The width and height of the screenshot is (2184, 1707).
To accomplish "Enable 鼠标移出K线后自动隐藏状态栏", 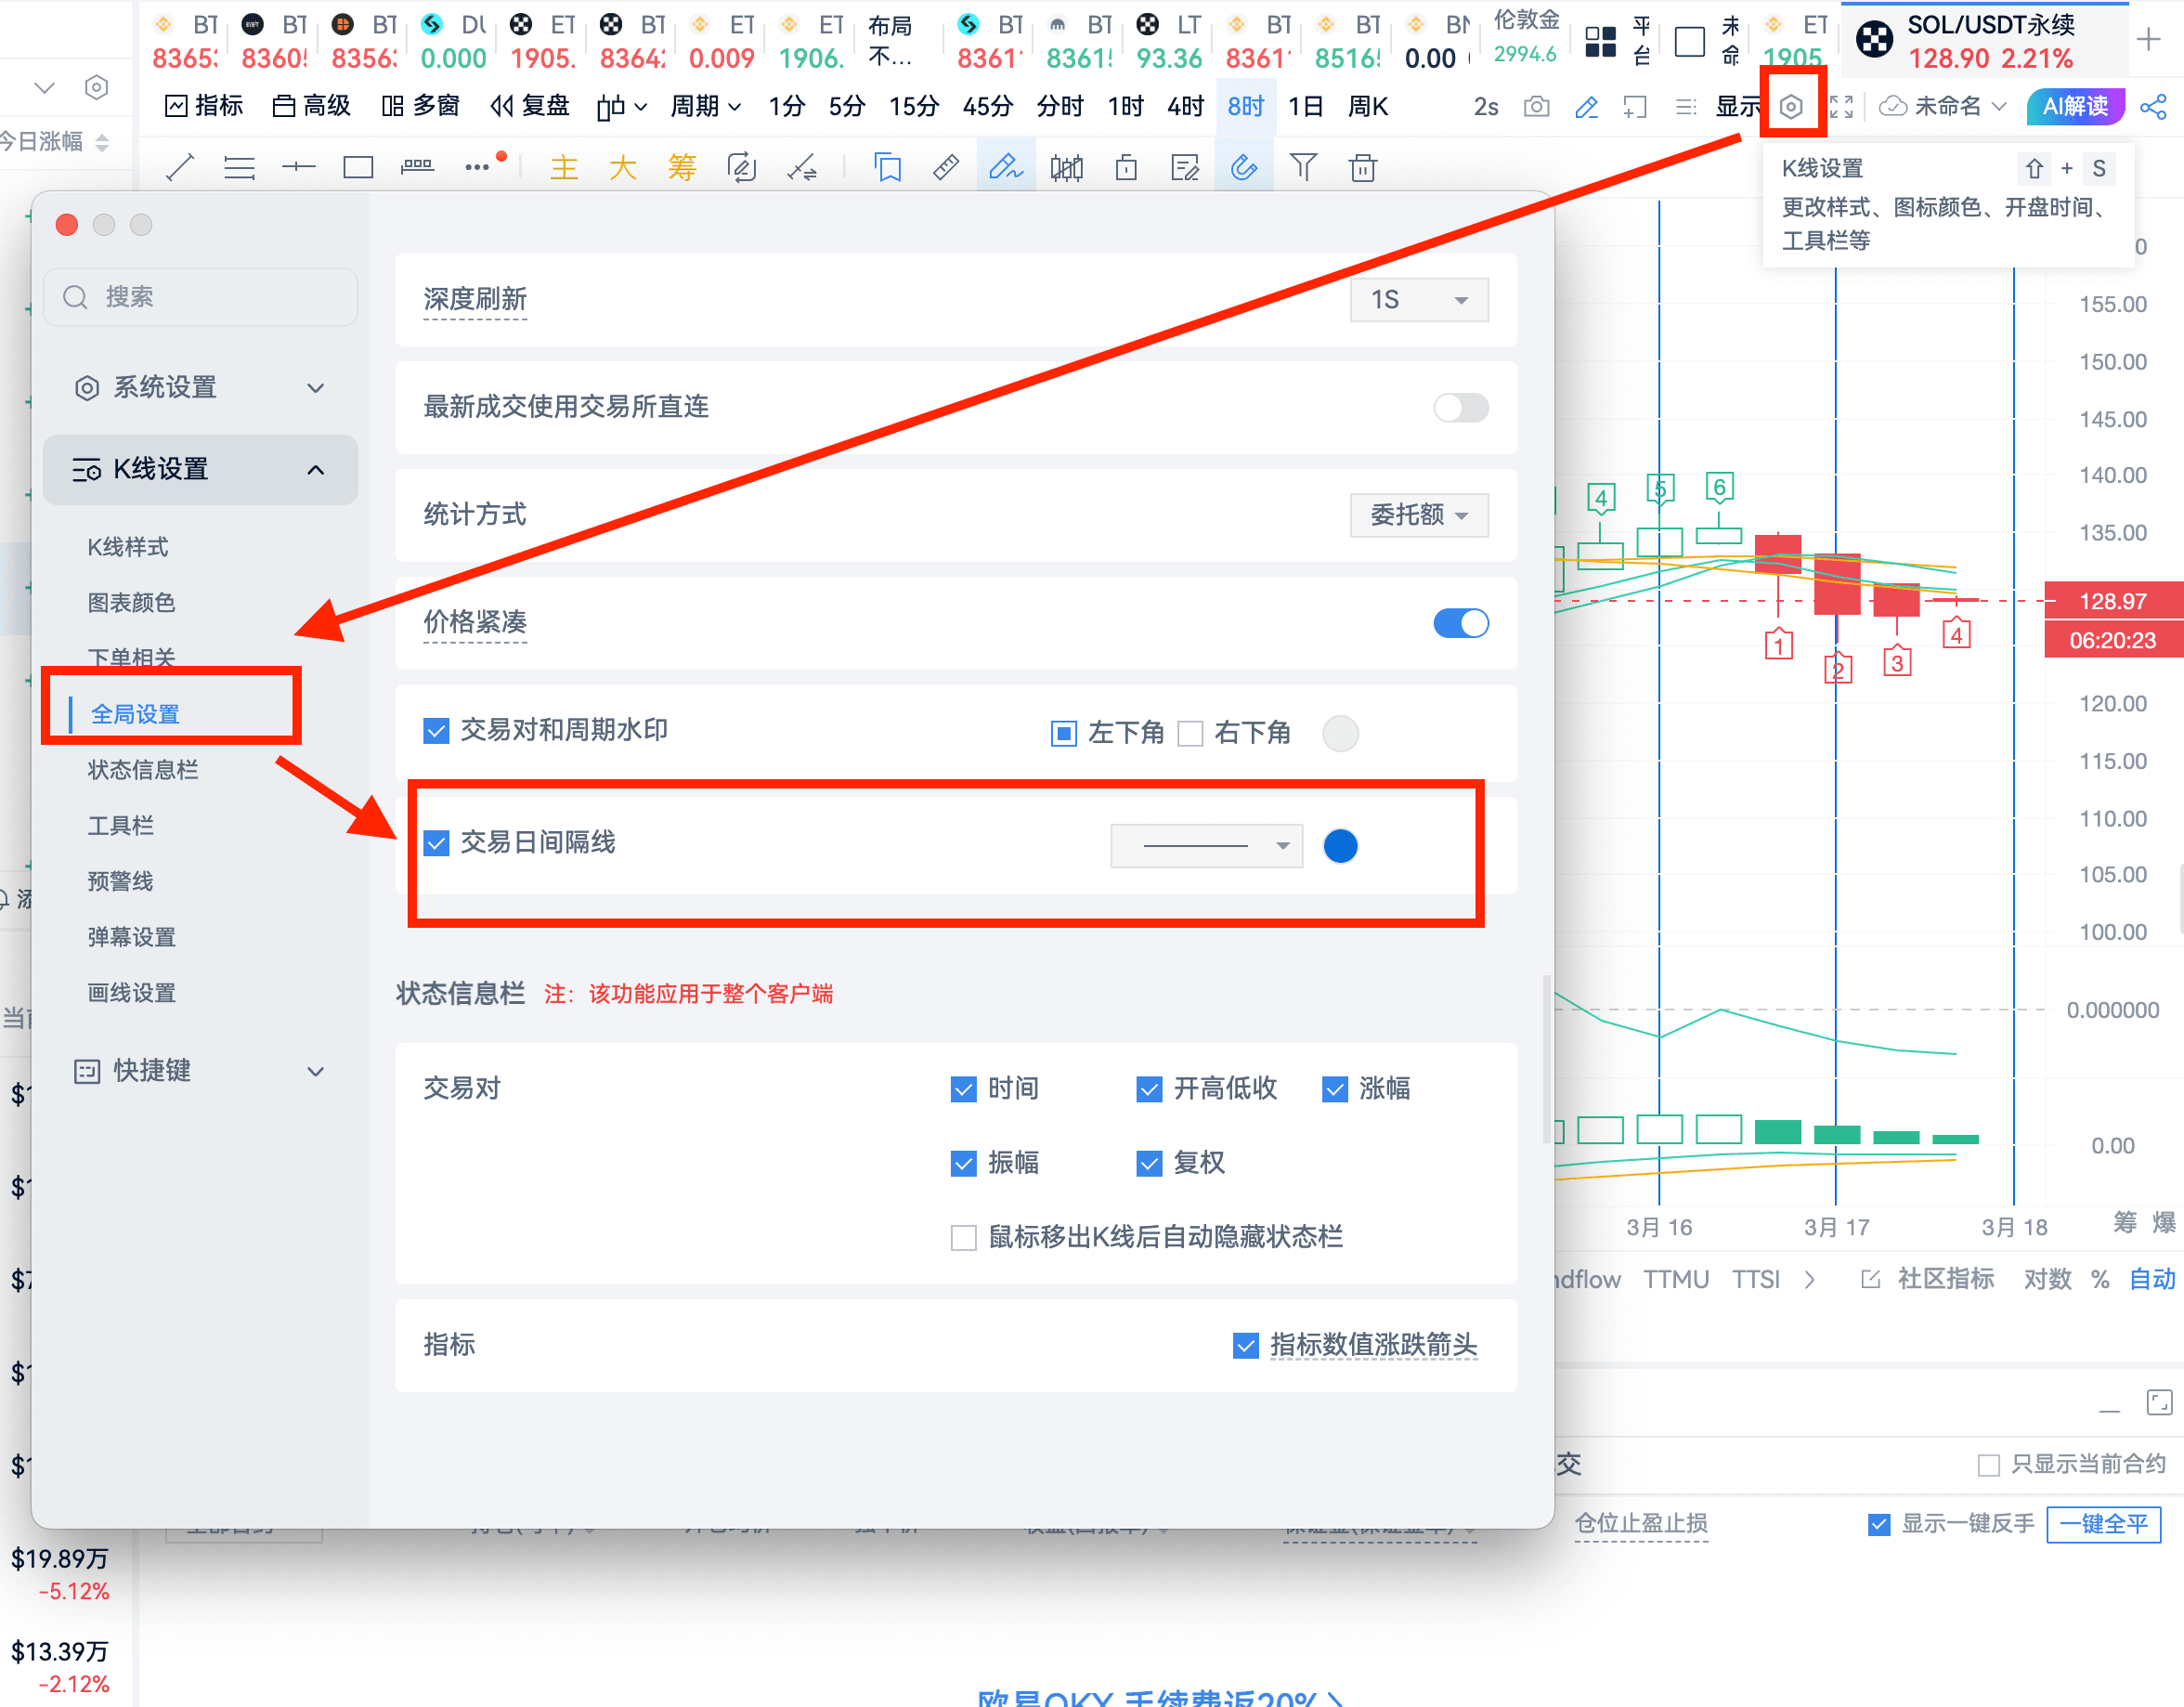I will (x=963, y=1238).
